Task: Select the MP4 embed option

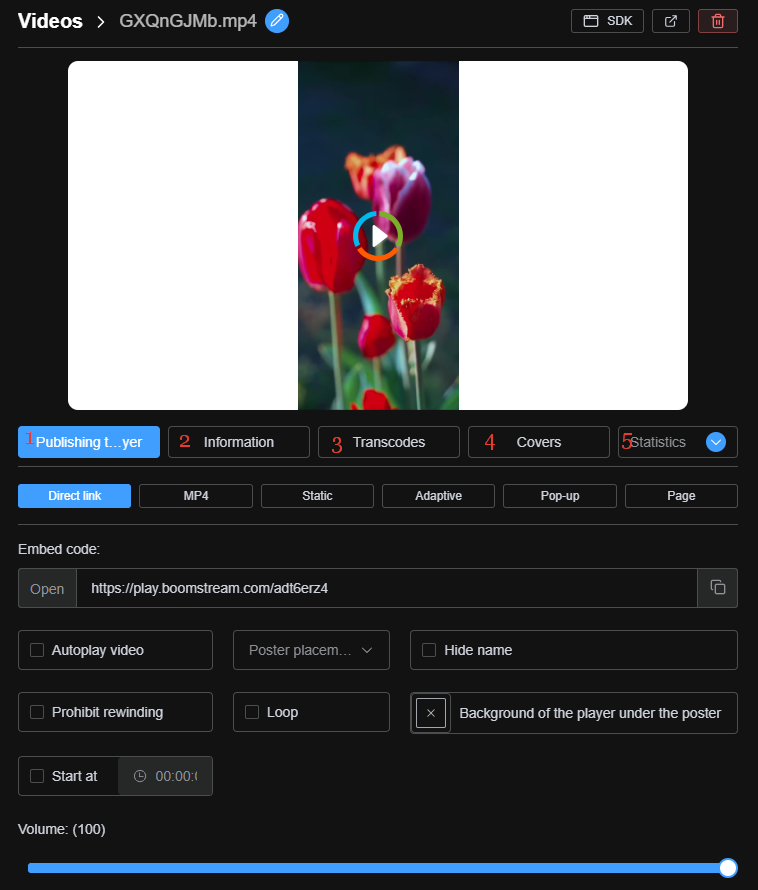Action: coord(196,496)
